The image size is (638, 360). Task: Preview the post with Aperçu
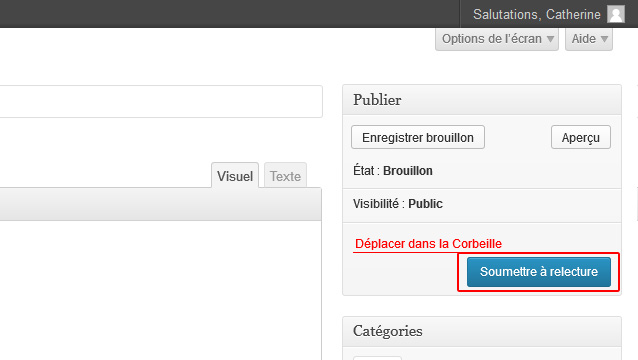pyautogui.click(x=581, y=137)
